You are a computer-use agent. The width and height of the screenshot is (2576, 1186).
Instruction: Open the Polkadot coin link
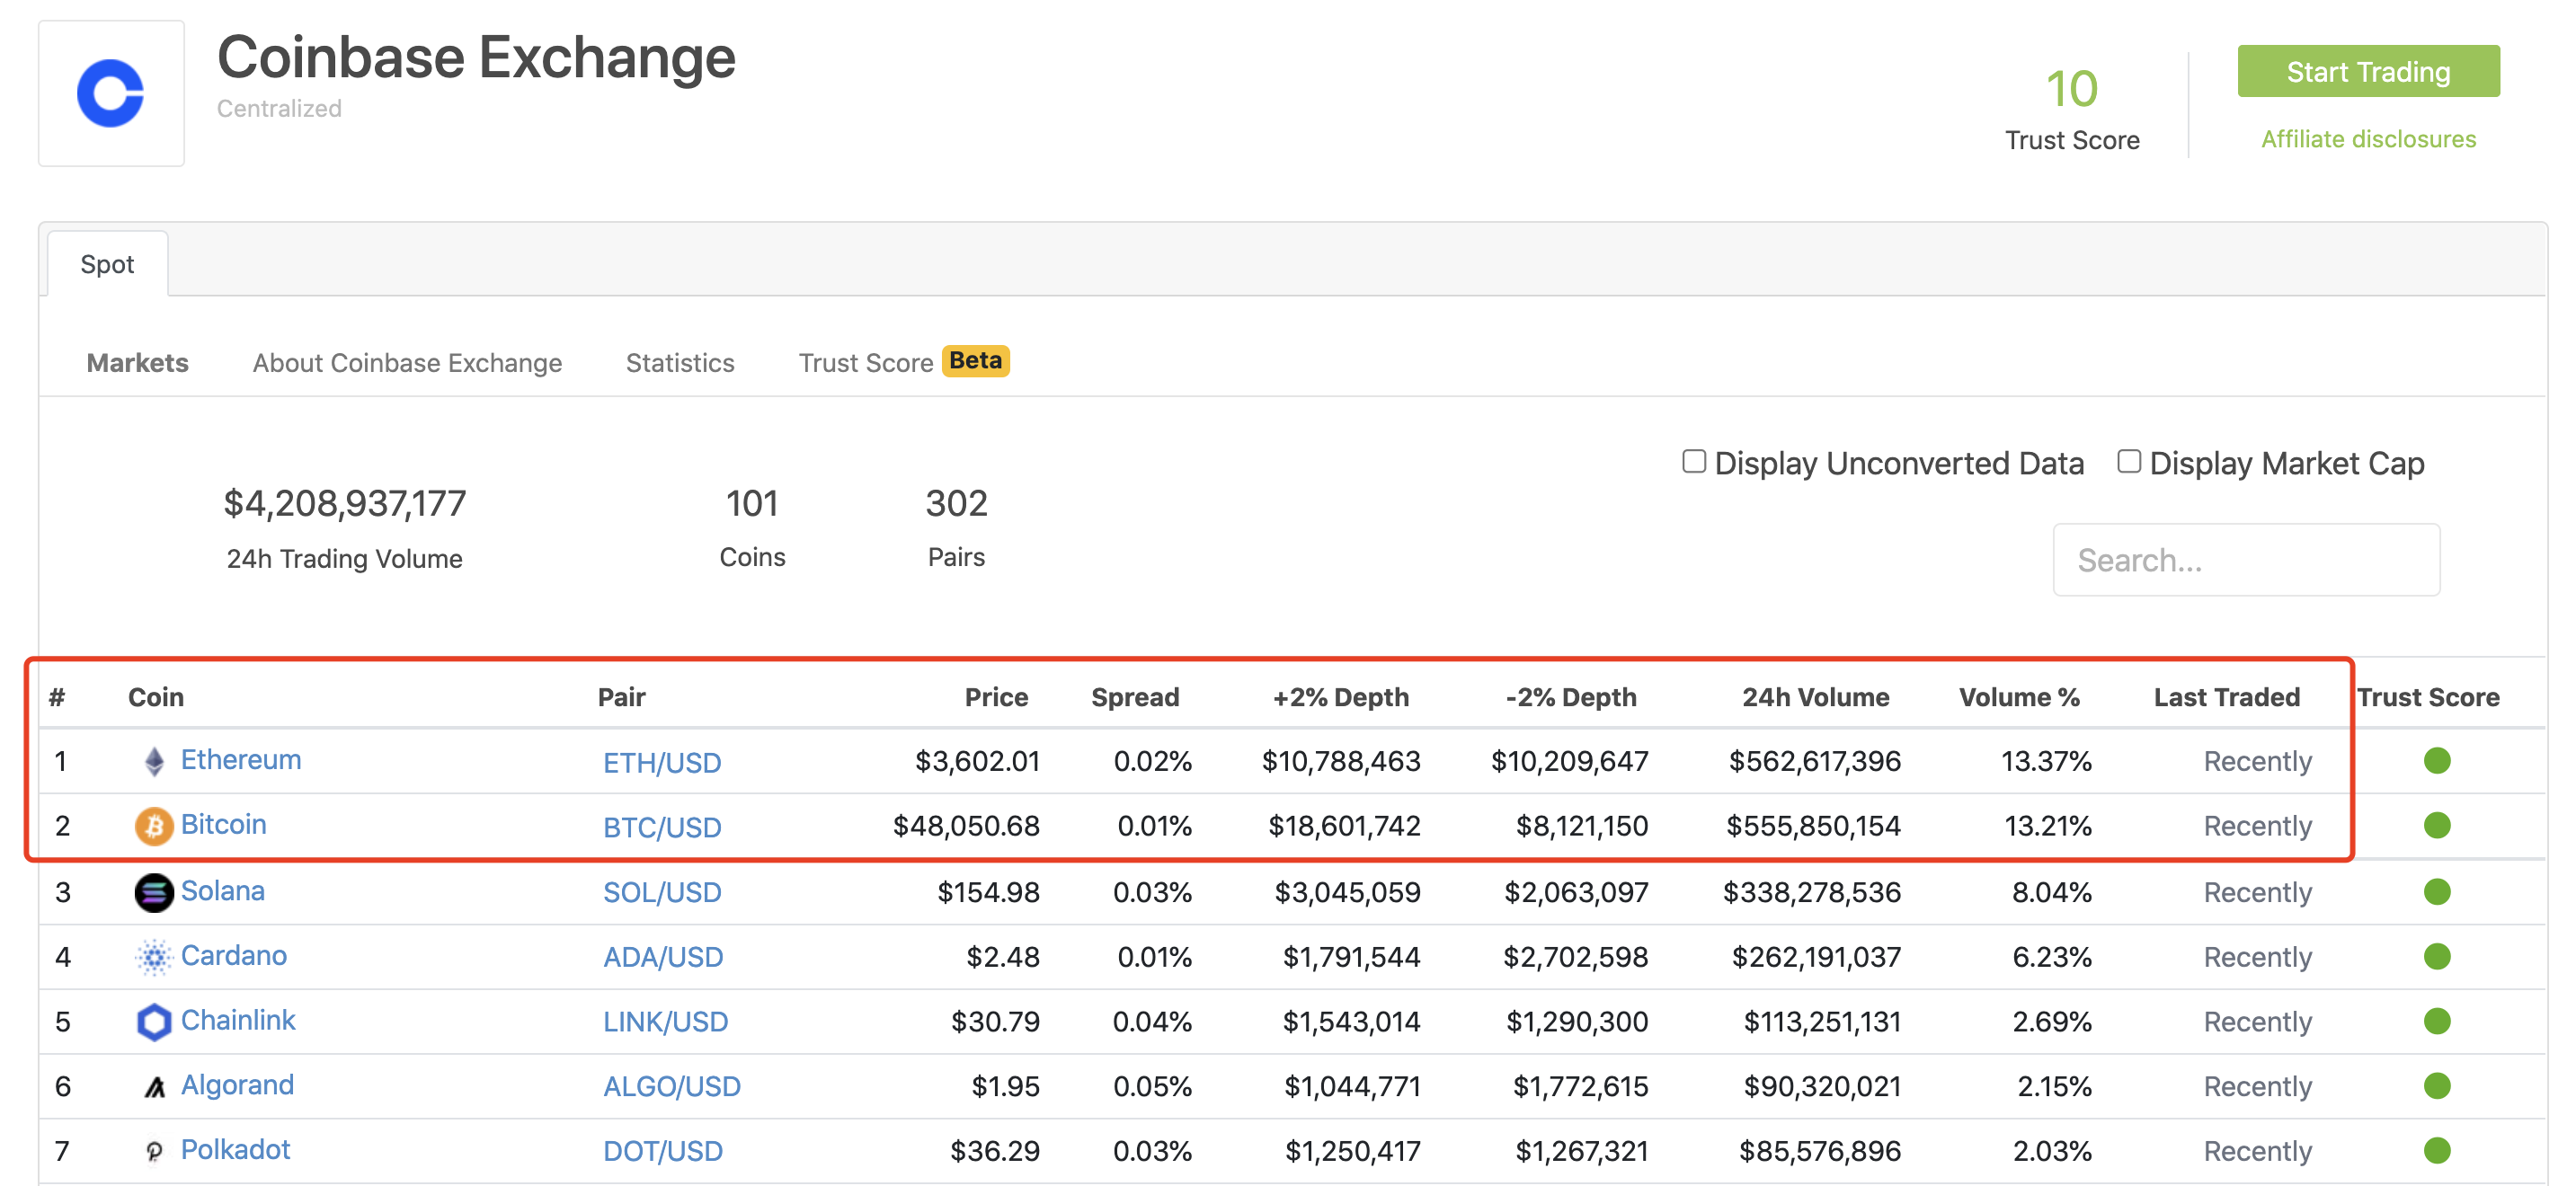tap(235, 1150)
